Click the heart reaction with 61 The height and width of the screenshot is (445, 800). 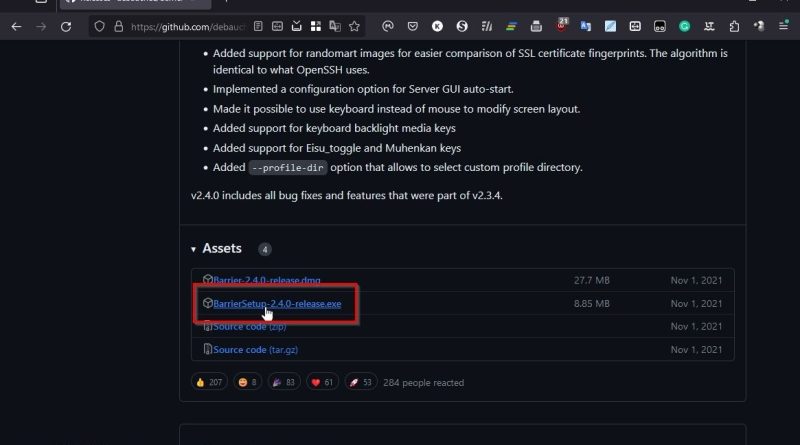pos(322,382)
